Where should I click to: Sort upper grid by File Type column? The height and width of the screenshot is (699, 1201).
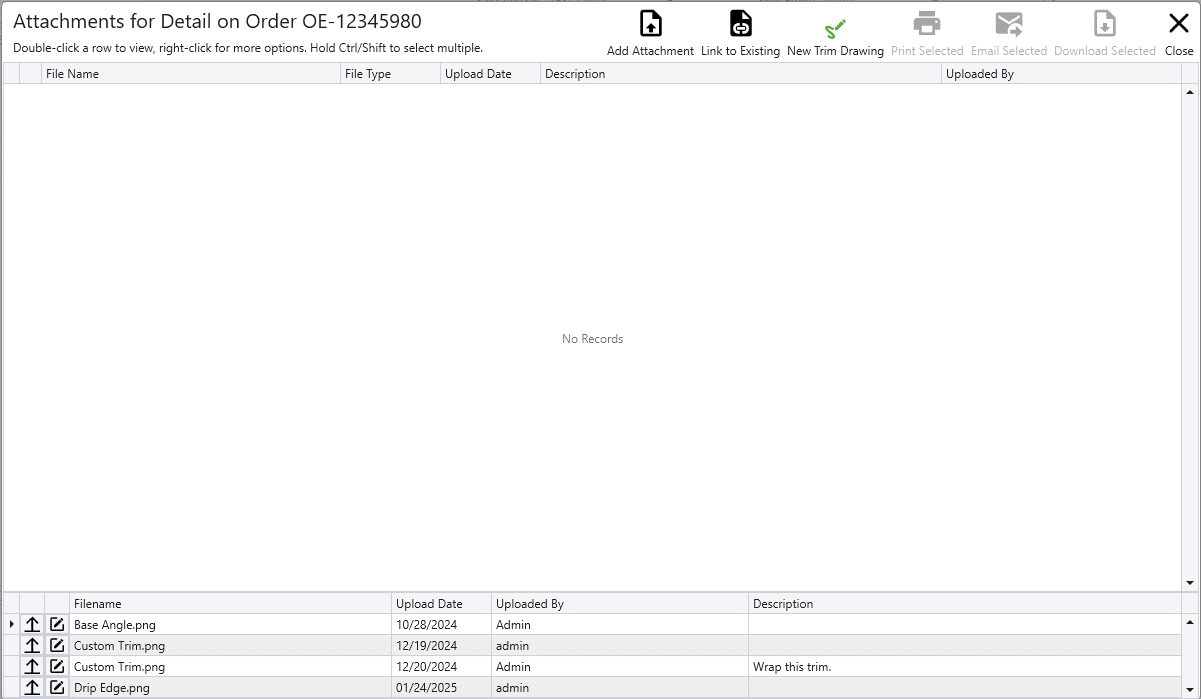(x=391, y=74)
